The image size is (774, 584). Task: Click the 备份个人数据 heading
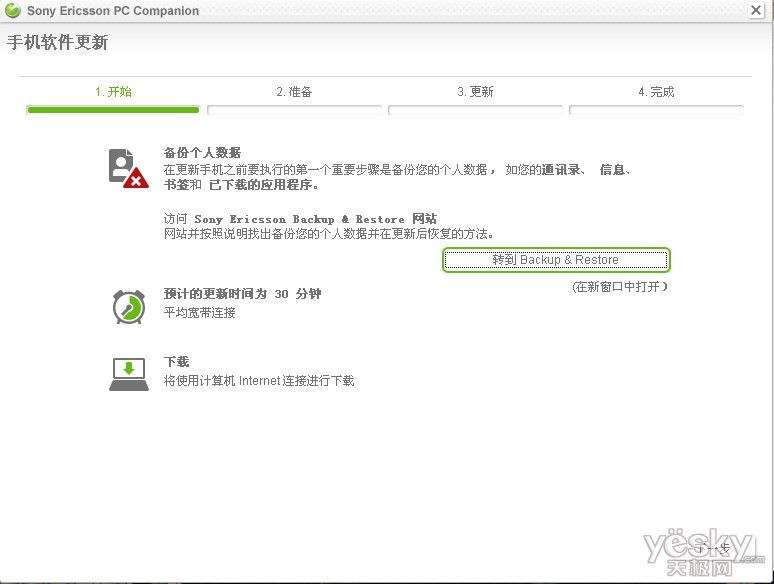tap(202, 153)
